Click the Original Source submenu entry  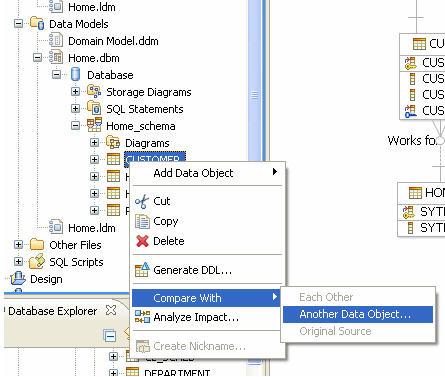pos(358,331)
